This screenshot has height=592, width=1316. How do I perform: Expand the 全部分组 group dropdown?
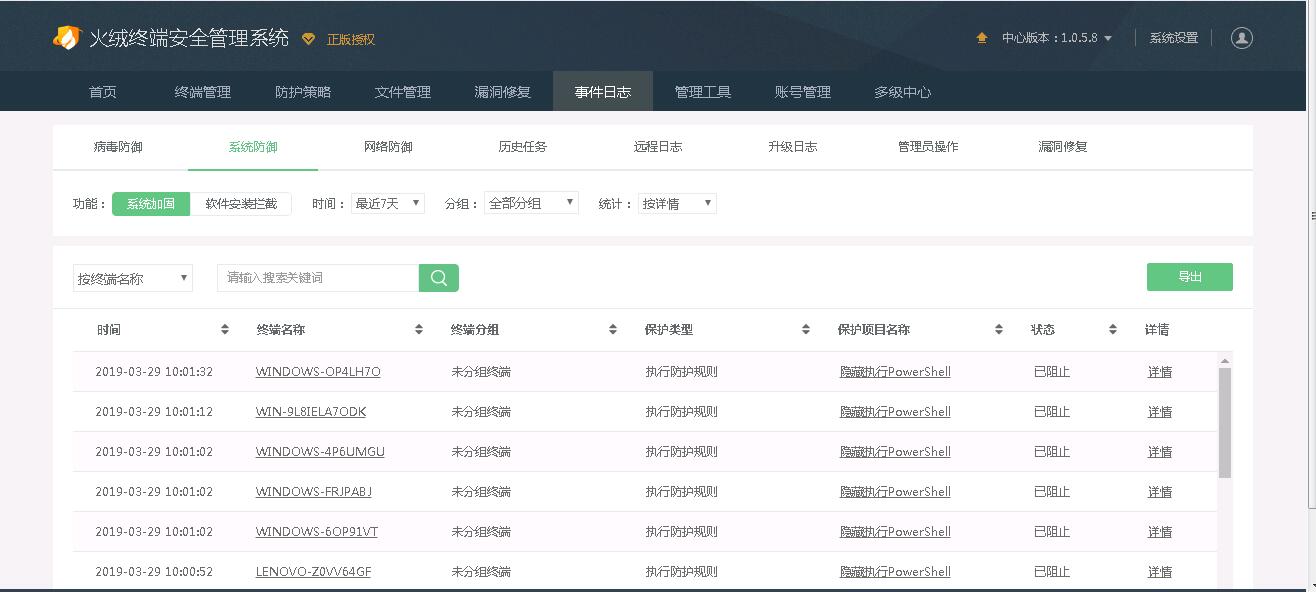point(531,204)
